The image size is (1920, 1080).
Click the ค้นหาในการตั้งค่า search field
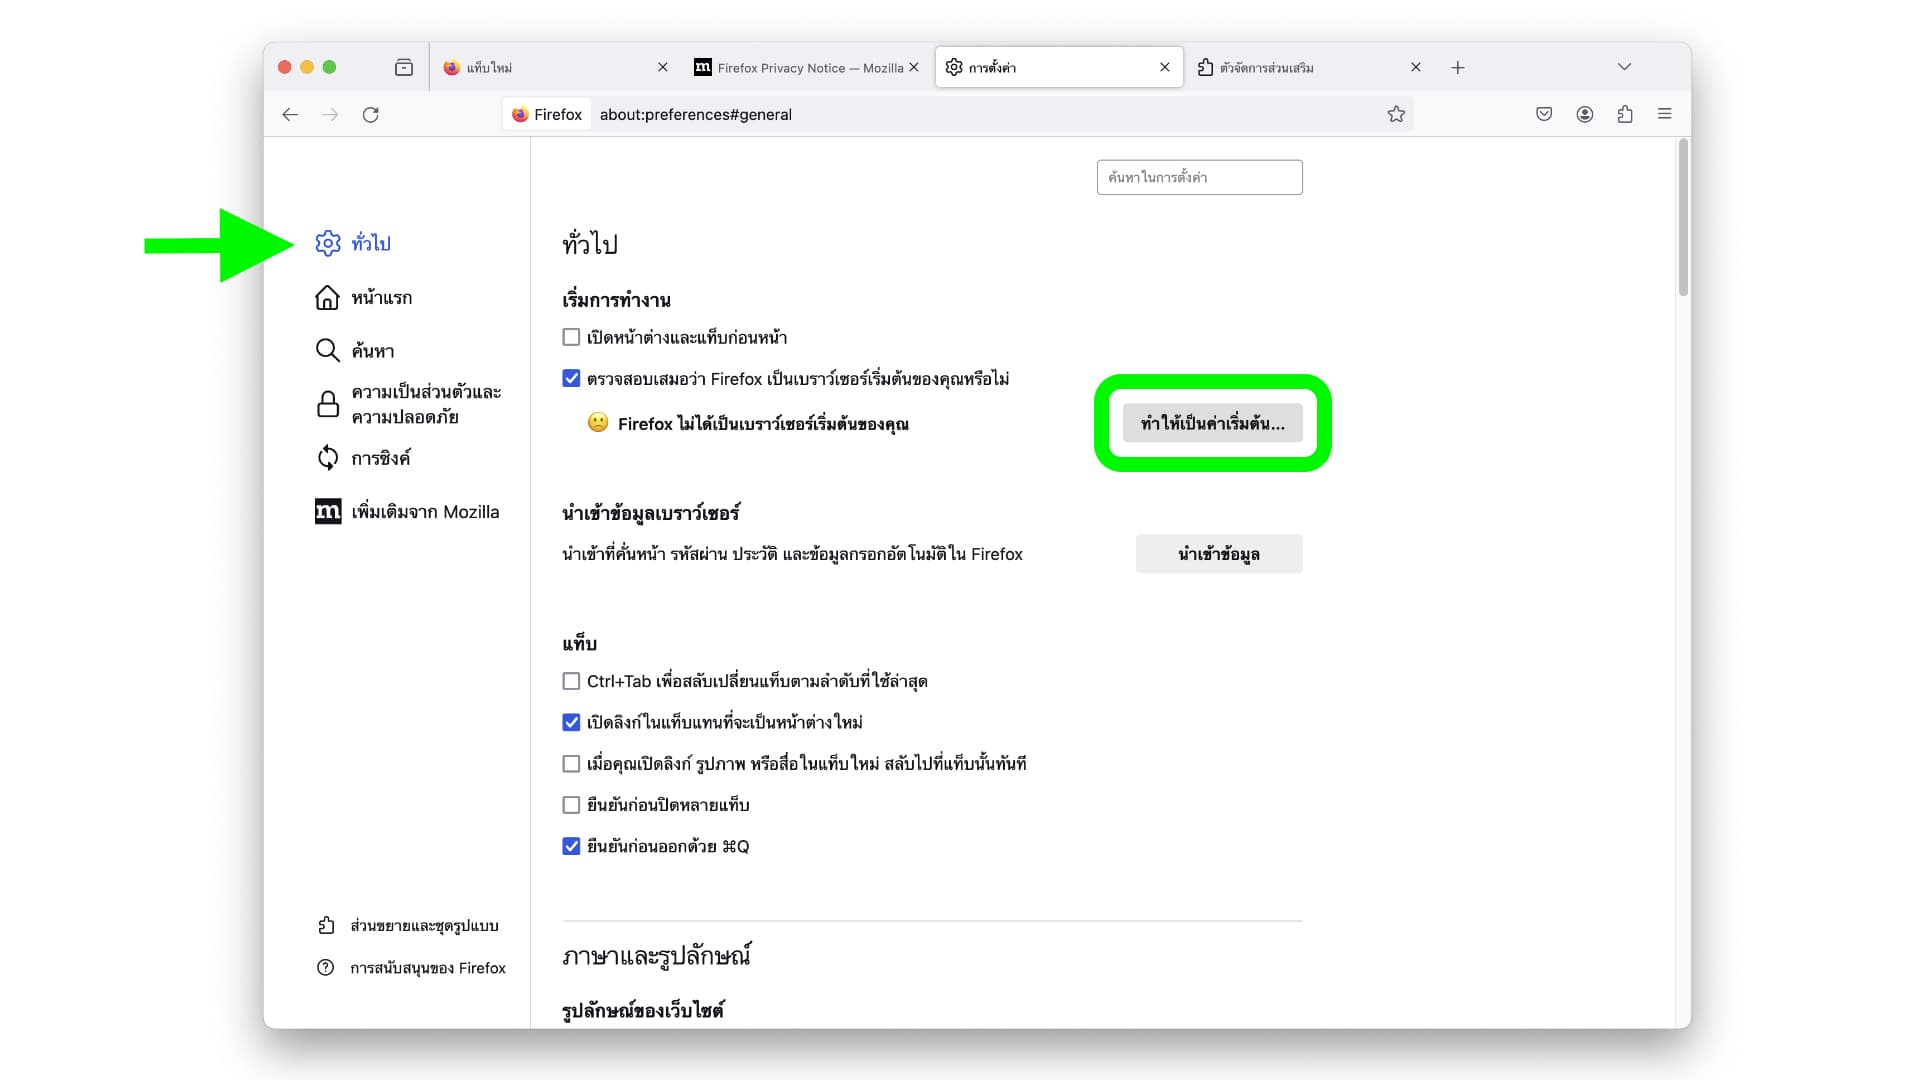click(x=1199, y=178)
